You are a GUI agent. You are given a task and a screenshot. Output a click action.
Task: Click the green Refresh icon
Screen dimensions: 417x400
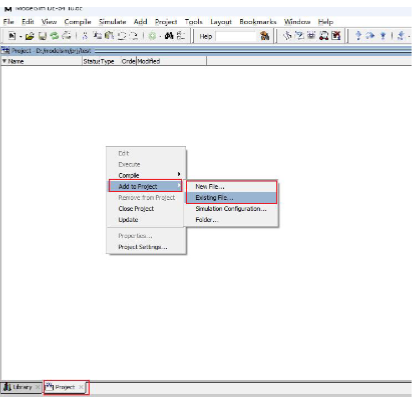54,36
